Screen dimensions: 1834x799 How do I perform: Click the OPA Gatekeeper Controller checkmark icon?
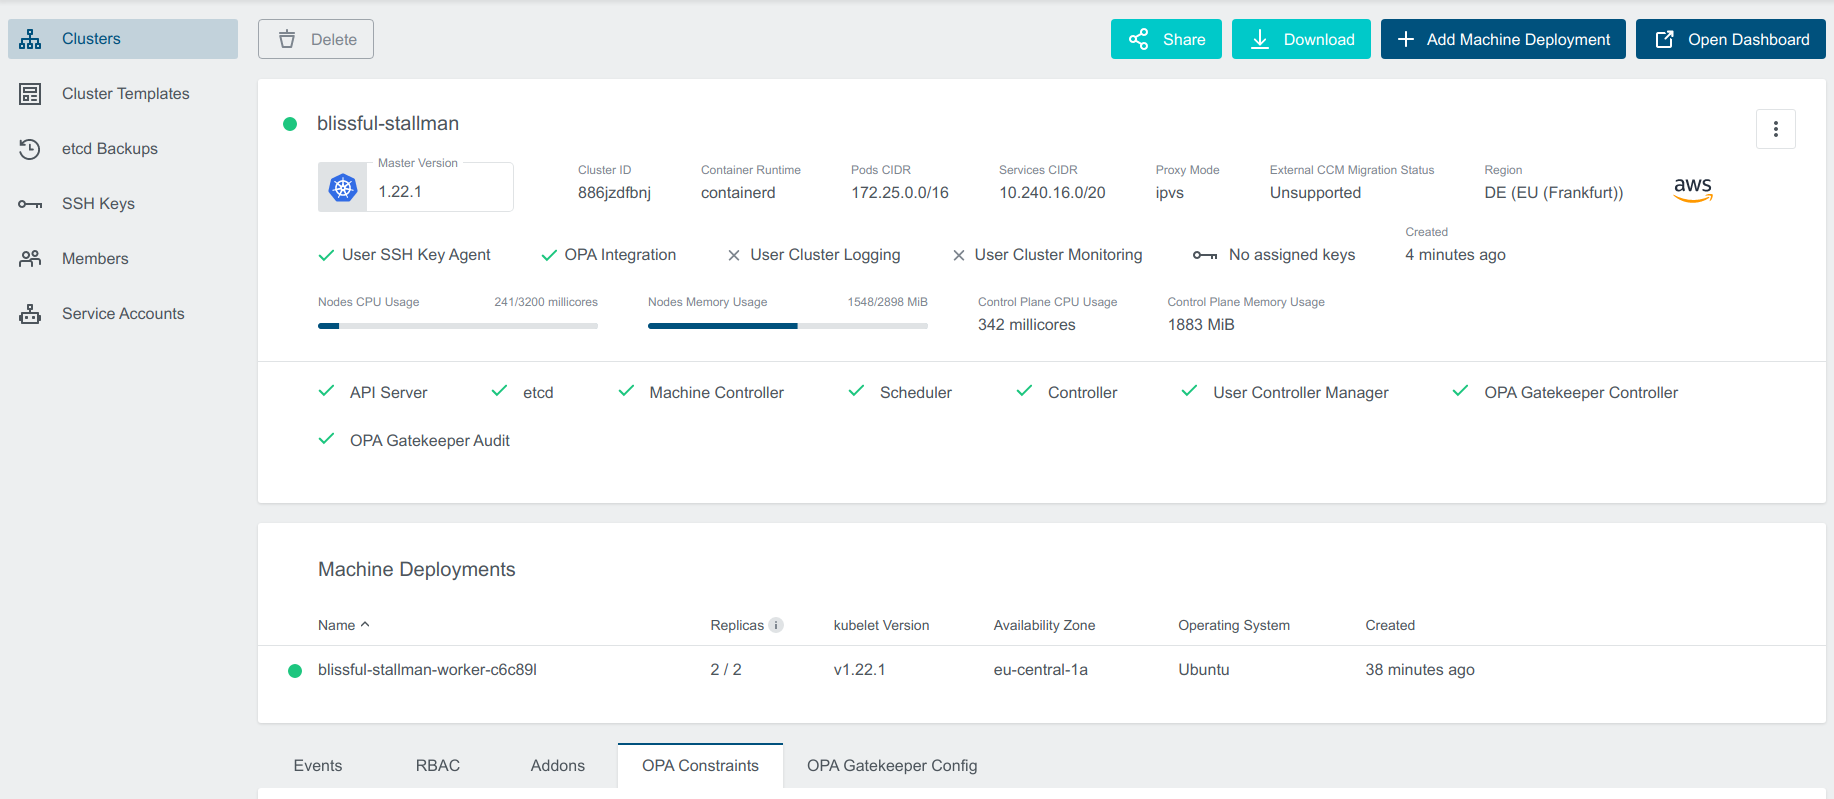pyautogui.click(x=1460, y=391)
